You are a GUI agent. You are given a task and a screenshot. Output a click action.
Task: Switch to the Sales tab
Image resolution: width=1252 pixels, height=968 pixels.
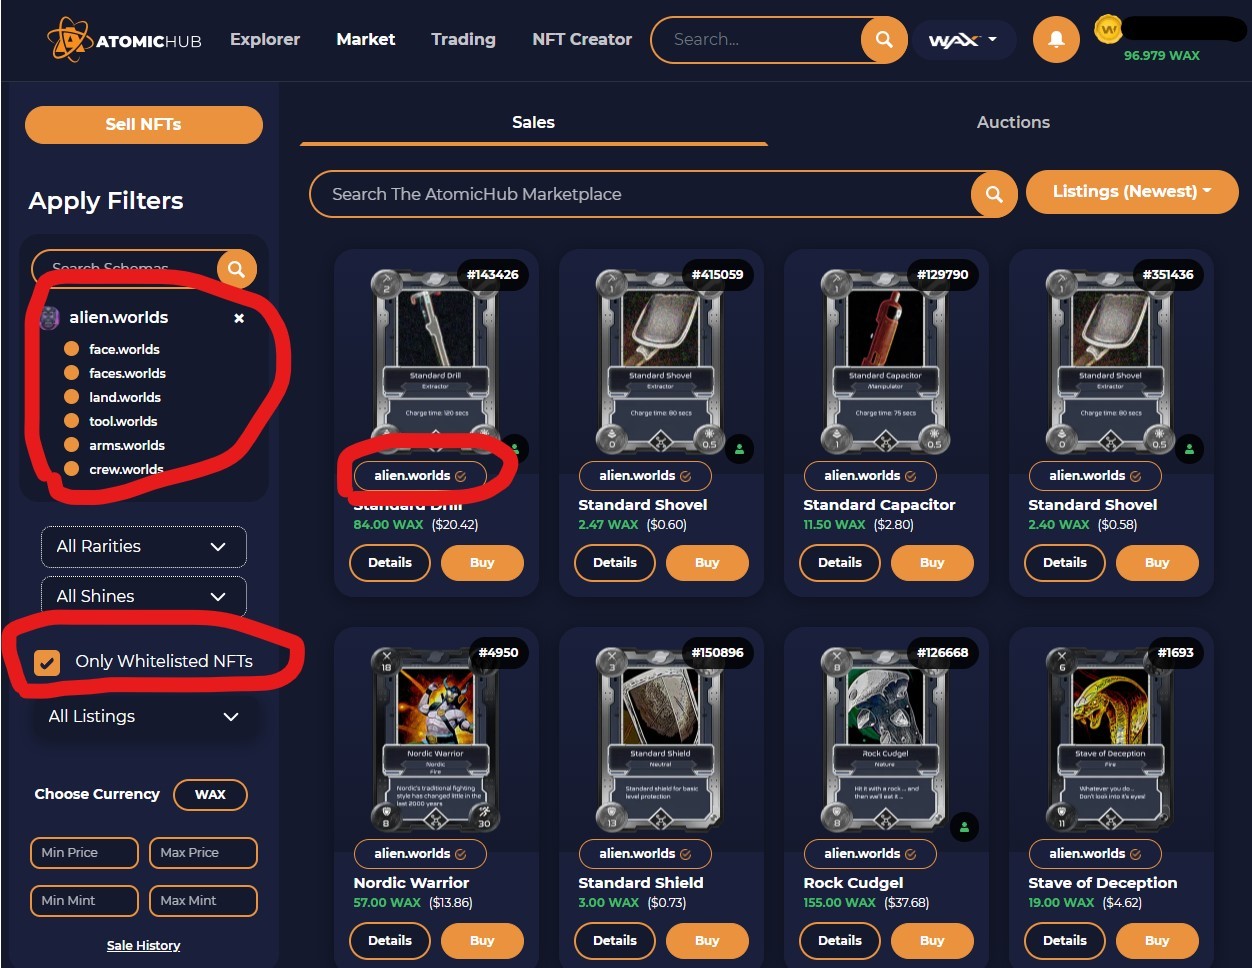click(x=533, y=122)
